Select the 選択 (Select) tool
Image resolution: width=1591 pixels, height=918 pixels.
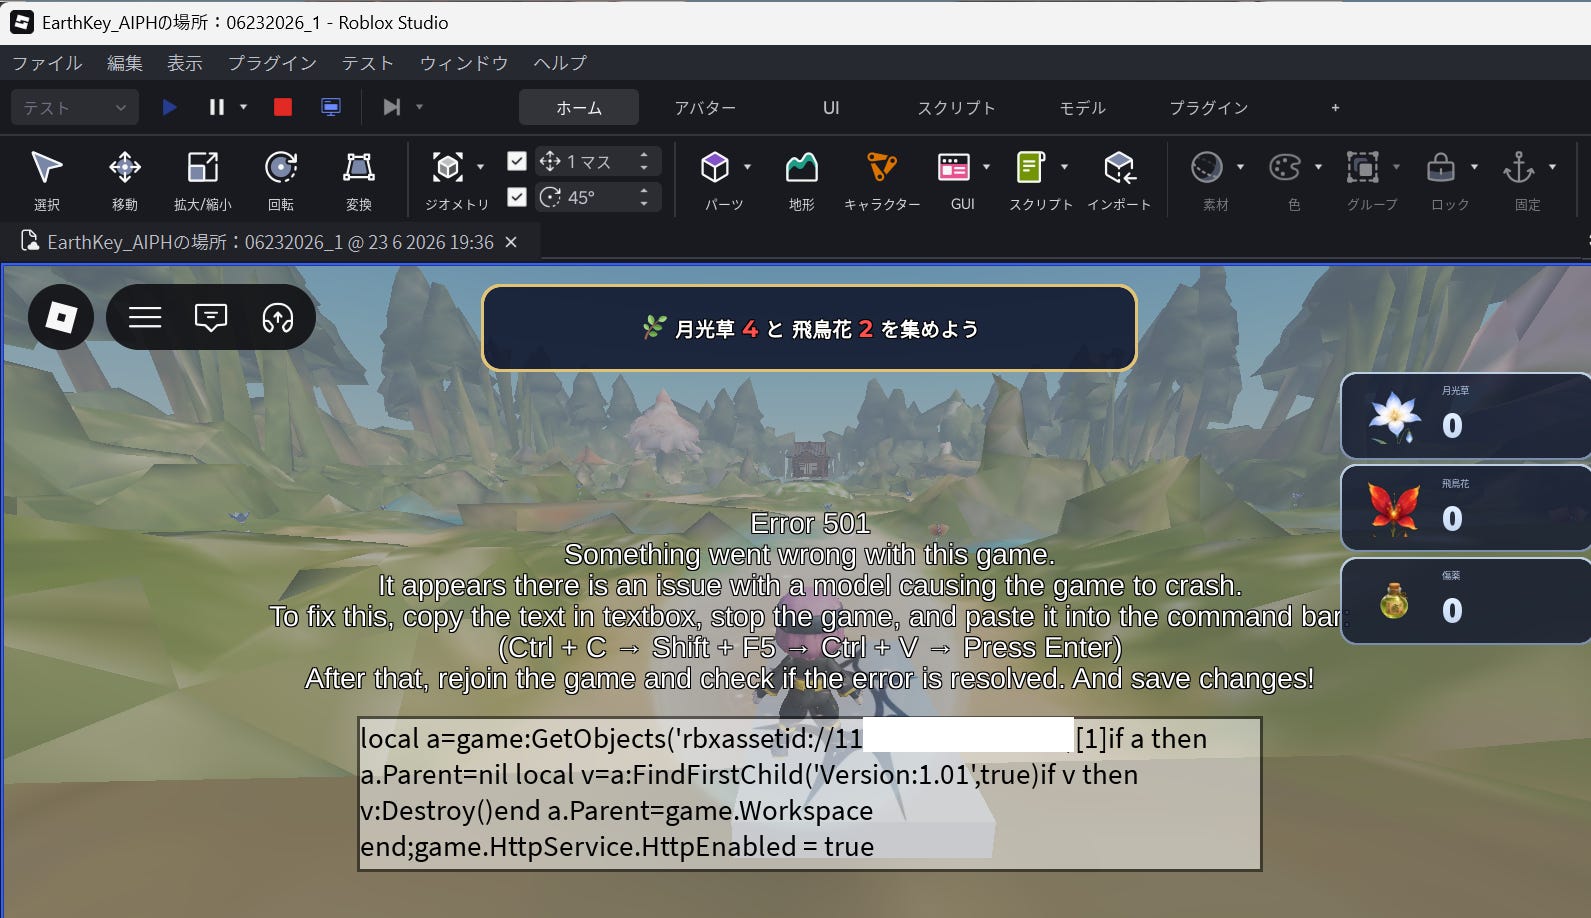pos(47,179)
